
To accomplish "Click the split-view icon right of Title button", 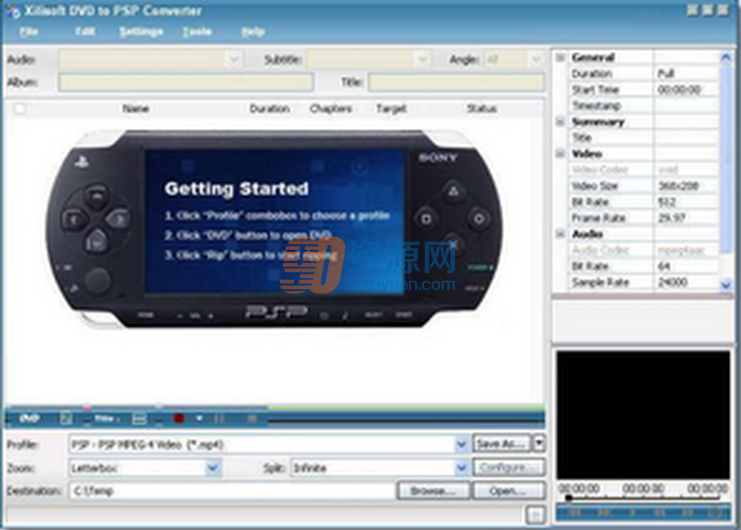I will [139, 419].
